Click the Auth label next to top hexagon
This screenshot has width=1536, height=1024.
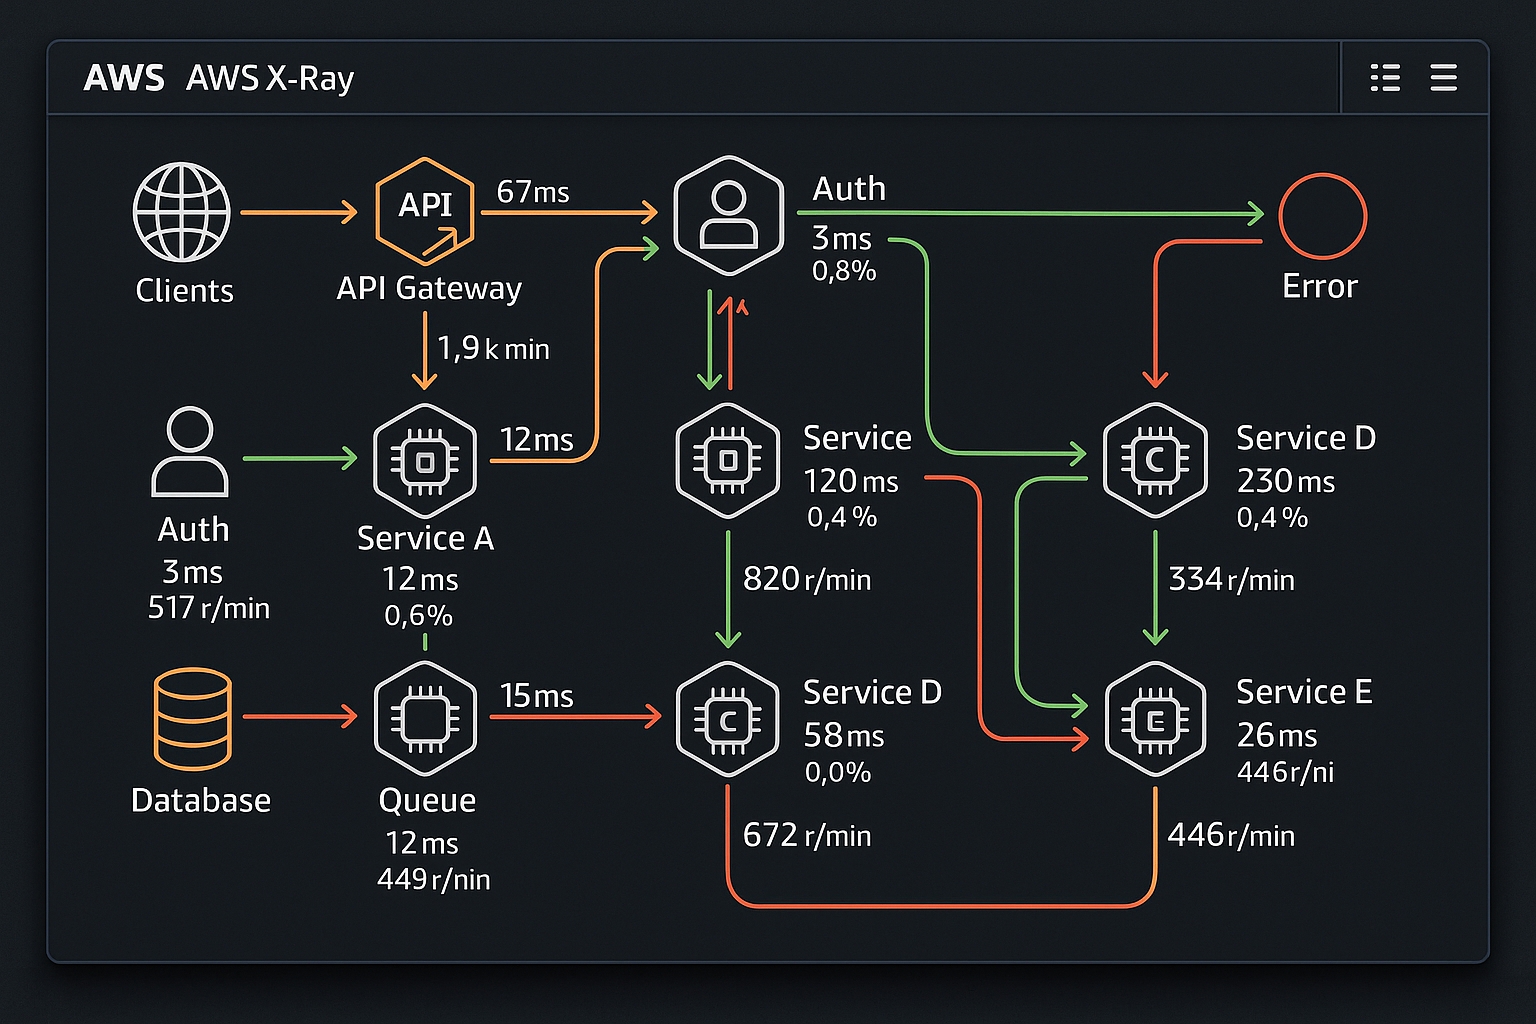click(849, 189)
